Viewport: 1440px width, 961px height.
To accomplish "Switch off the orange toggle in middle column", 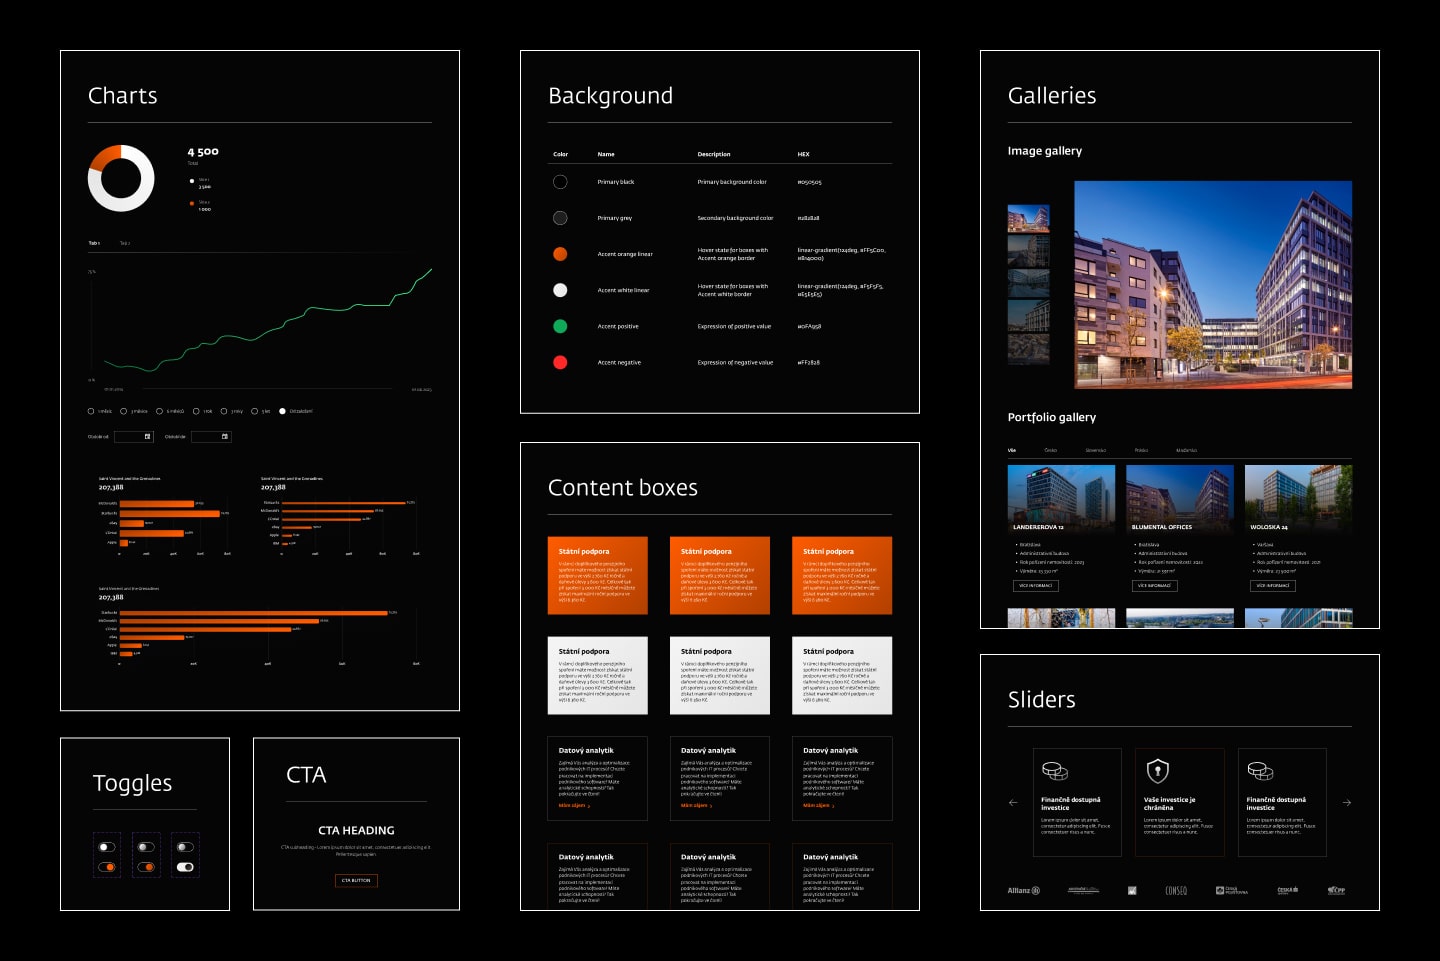I will coord(146,867).
